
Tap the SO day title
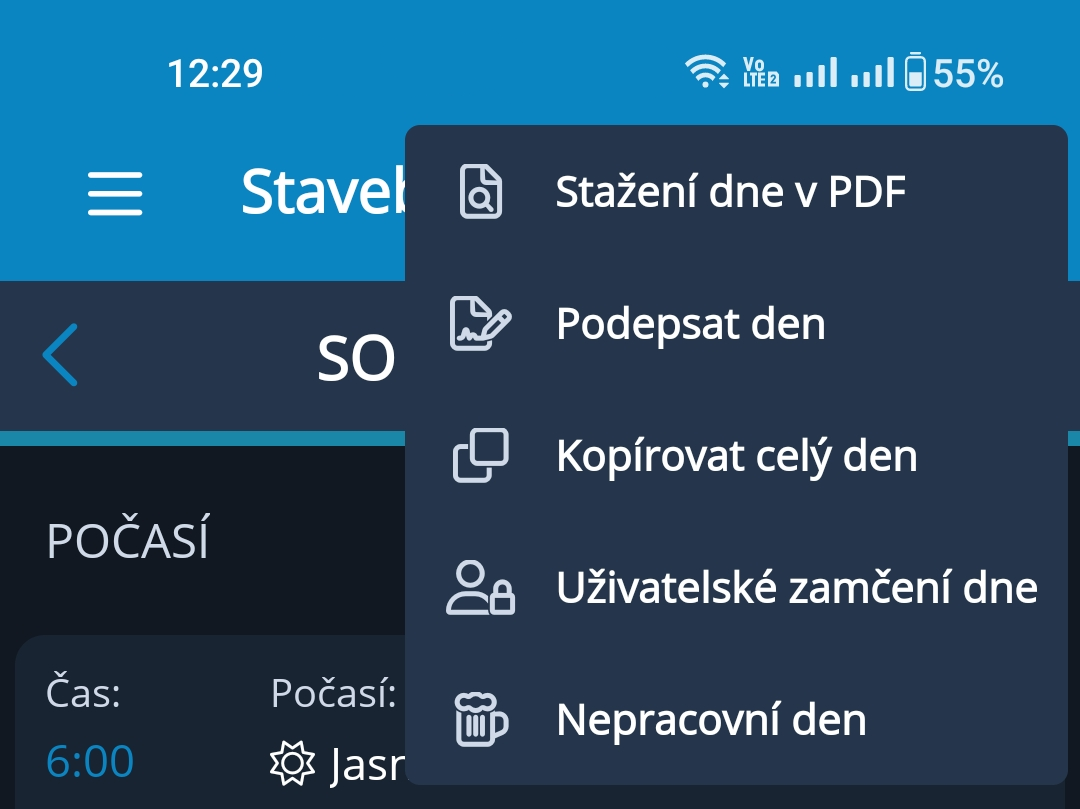coord(356,359)
